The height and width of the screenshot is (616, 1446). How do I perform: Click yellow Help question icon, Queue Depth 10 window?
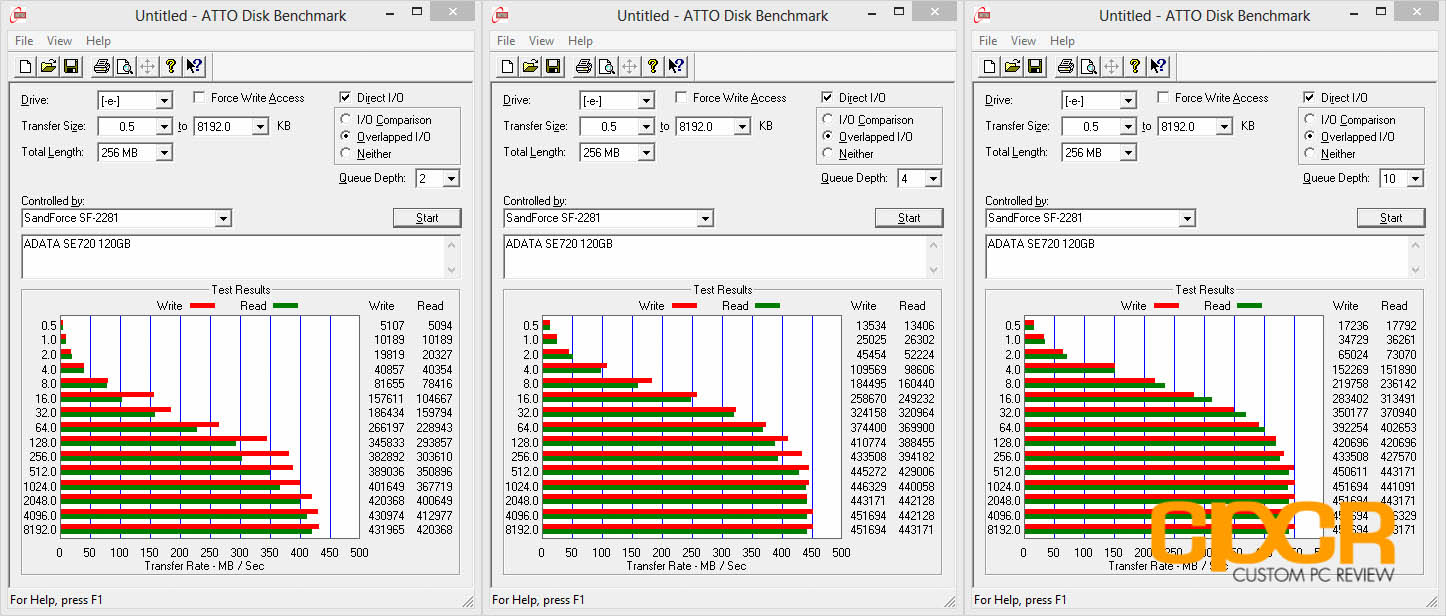pos(1135,66)
